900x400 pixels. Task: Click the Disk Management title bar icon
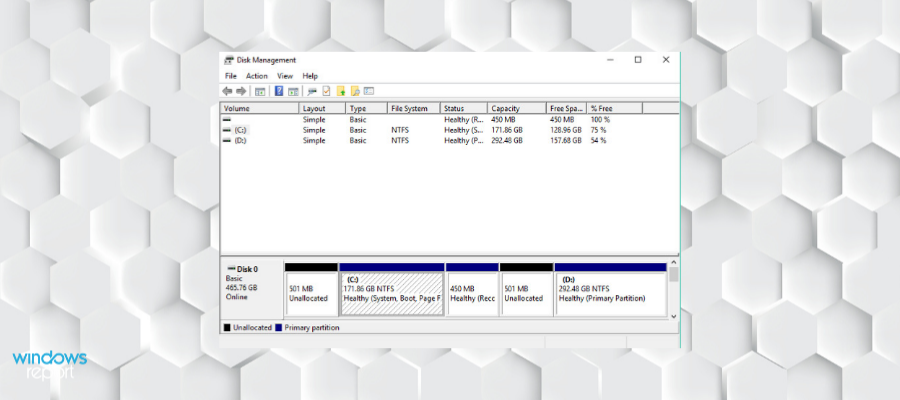click(229, 60)
